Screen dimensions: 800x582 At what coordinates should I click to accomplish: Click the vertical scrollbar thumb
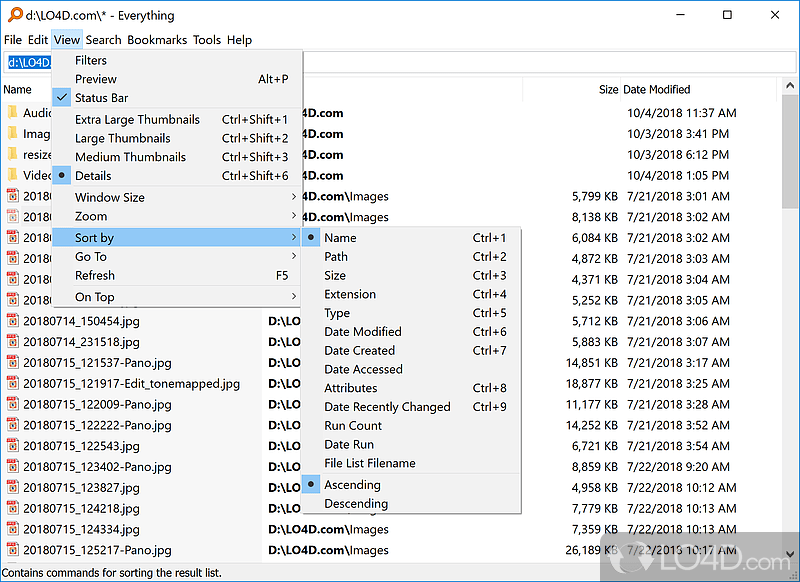pos(790,151)
